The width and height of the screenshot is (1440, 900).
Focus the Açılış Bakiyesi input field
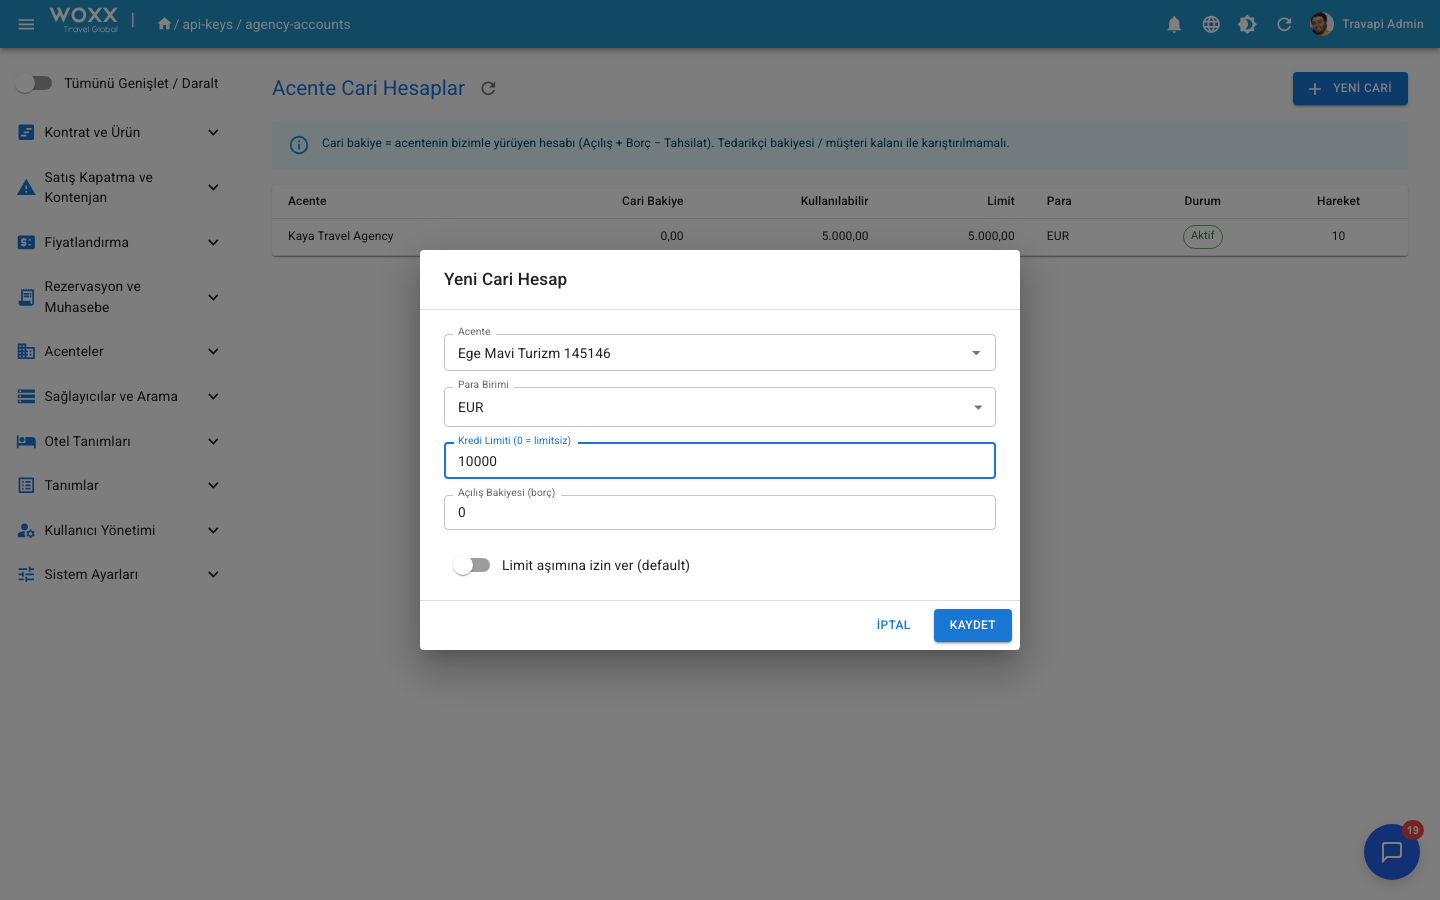720,512
